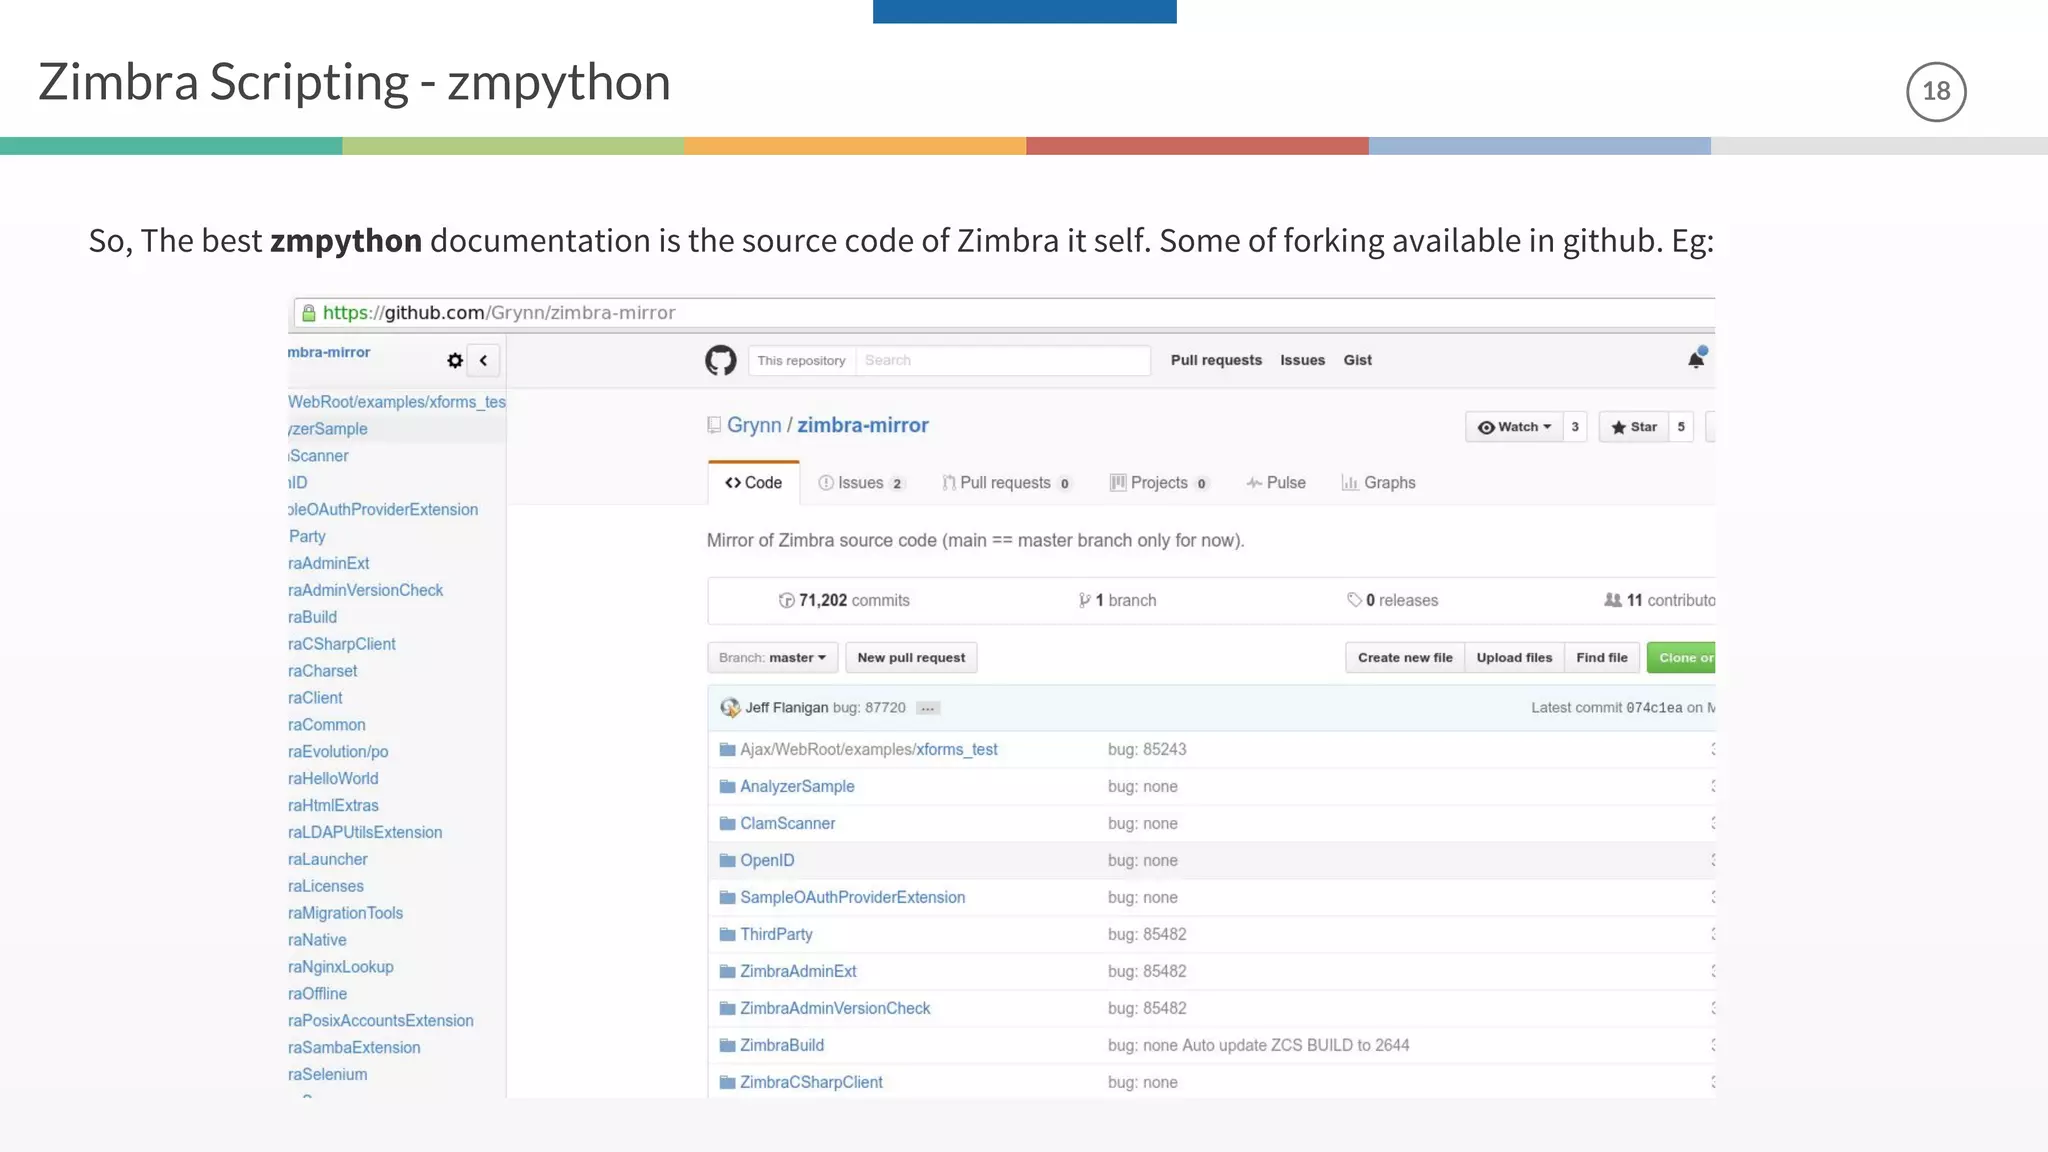2048x1152 pixels.
Task: Open the xforms_test folder icon row
Action: coord(727,750)
